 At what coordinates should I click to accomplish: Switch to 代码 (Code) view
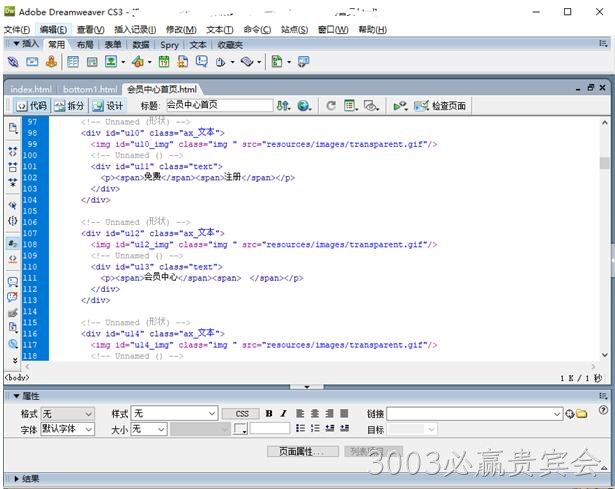click(x=32, y=105)
